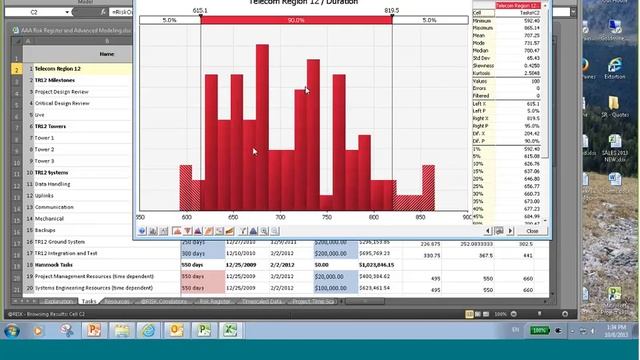Switch to the Timescaled Data sheet tab
The image size is (640, 360).
(262, 301)
